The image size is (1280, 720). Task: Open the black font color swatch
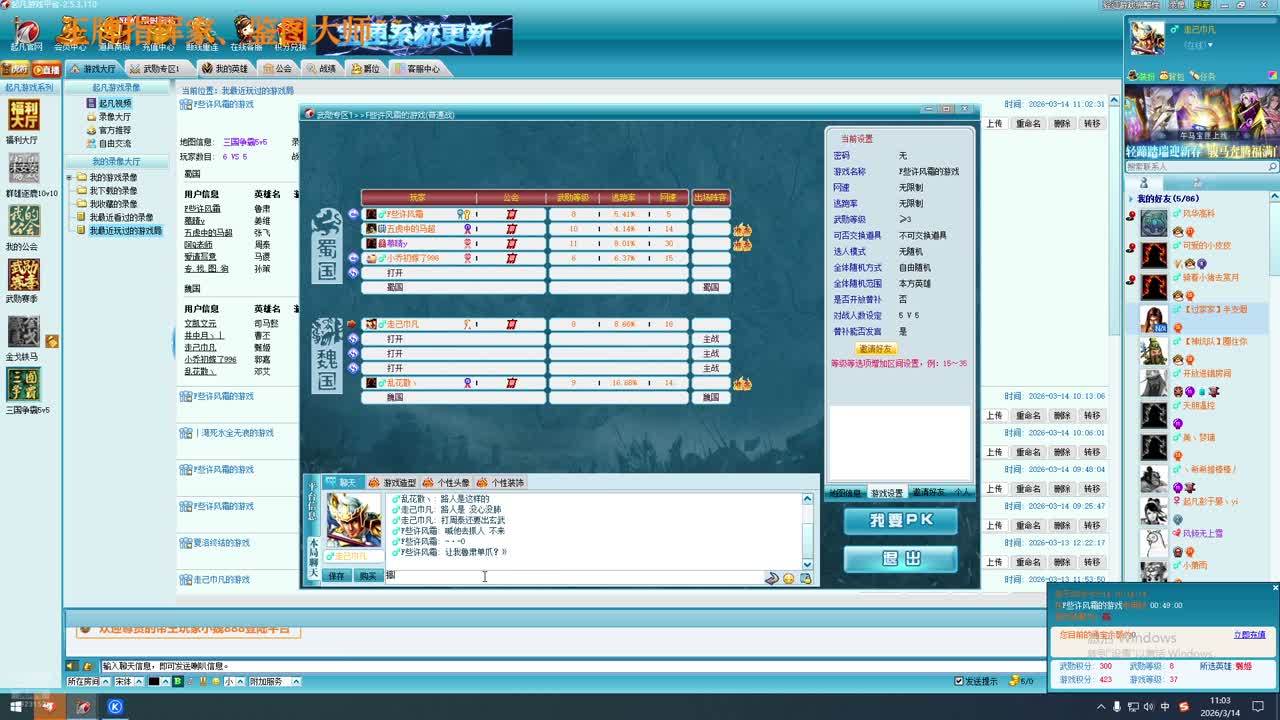154,681
